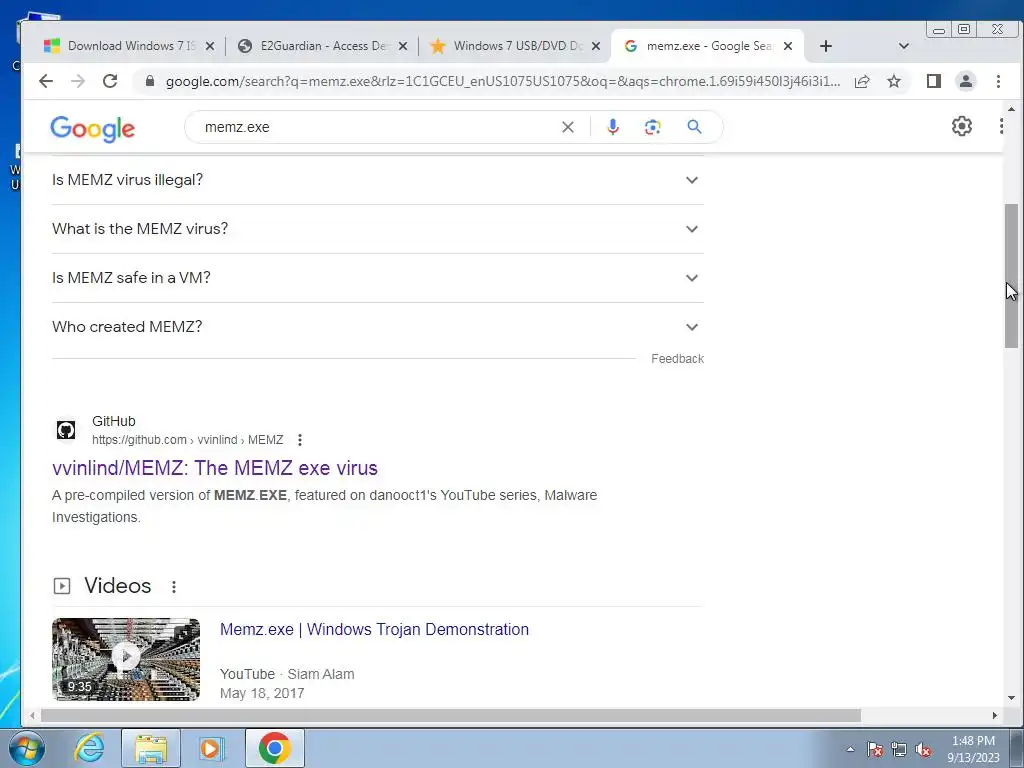This screenshot has width=1024, height=768.
Task: Start a voice search with microphone
Action: click(x=613, y=127)
